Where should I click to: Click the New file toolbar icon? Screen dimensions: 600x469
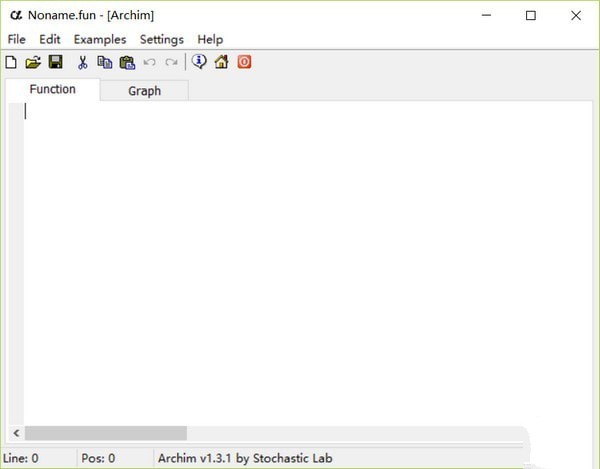pos(11,62)
